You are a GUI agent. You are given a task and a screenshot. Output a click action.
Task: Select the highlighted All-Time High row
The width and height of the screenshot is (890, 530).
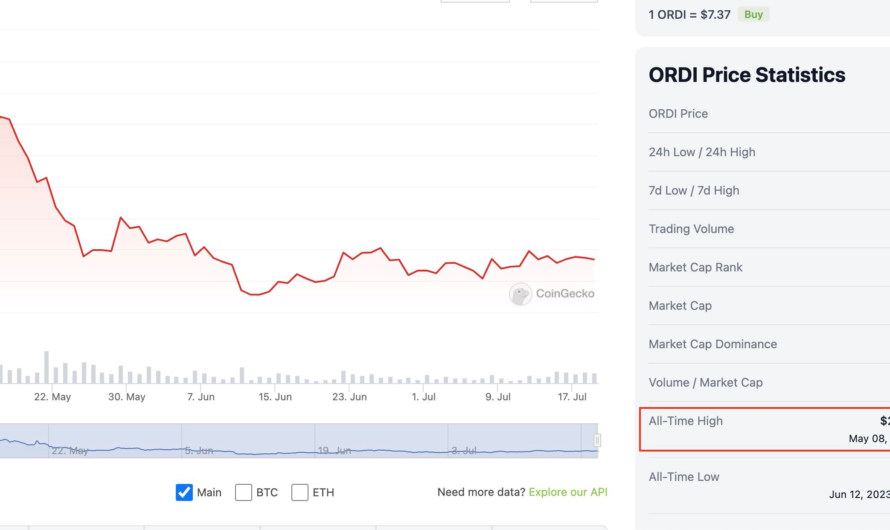click(x=765, y=429)
